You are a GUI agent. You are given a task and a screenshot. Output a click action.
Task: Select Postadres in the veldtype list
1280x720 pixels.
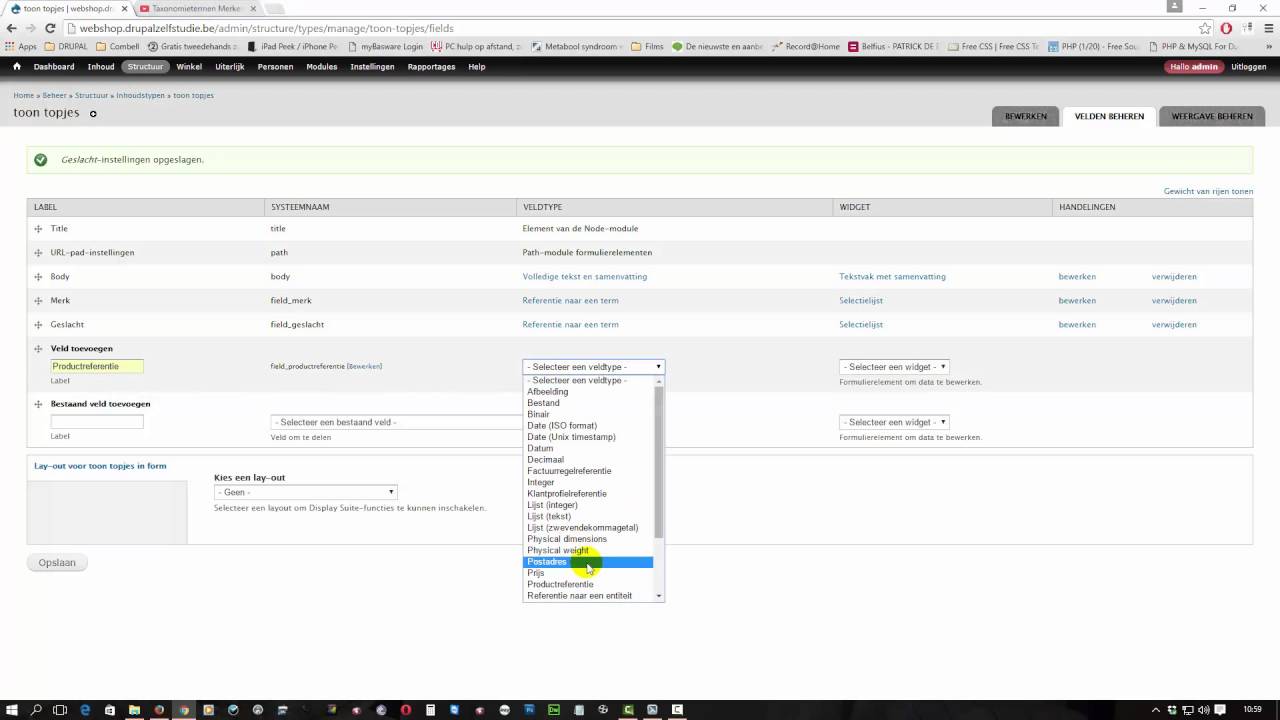point(589,562)
